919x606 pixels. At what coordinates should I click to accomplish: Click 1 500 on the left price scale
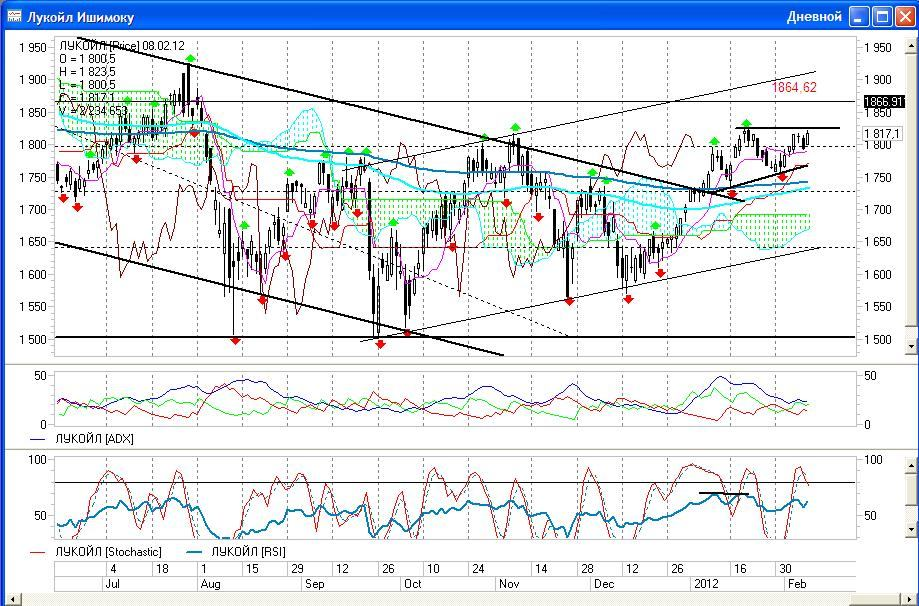click(x=33, y=339)
